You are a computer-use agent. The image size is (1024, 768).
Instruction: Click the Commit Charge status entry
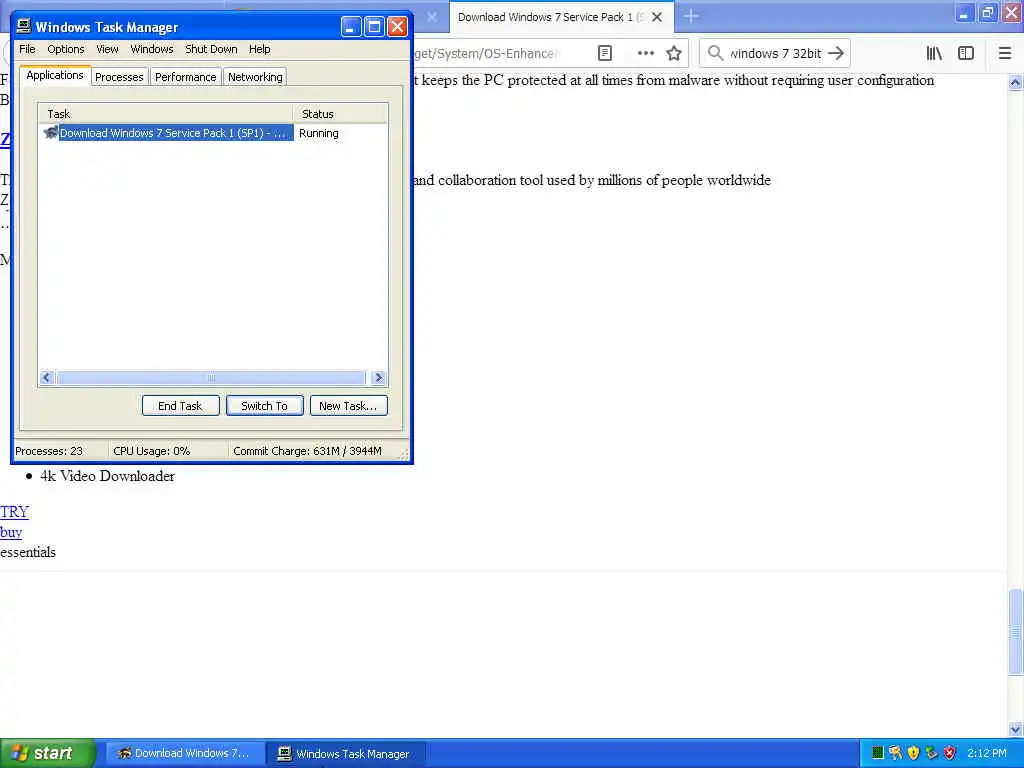coord(307,451)
